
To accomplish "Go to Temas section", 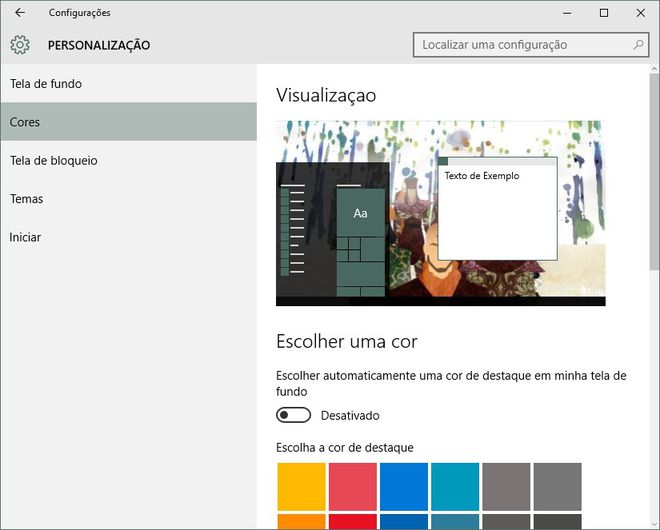I will coord(128,199).
